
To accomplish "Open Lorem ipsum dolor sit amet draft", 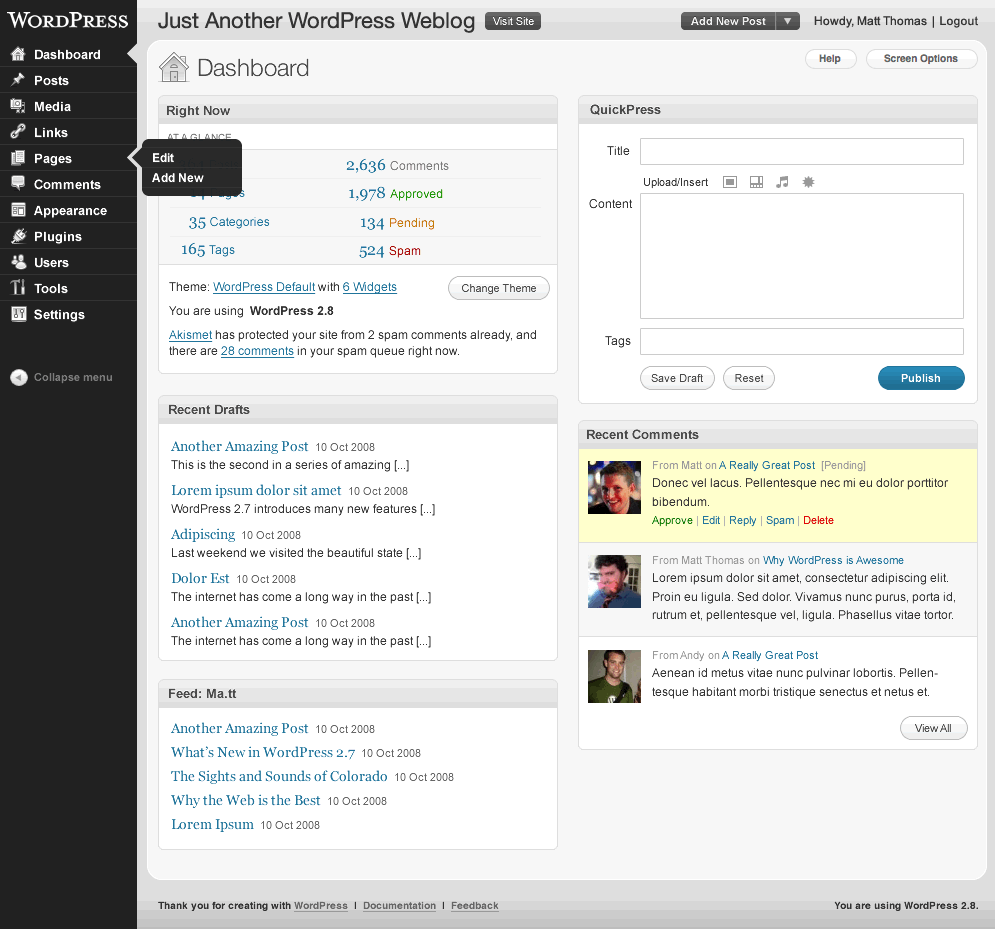I will (x=256, y=491).
